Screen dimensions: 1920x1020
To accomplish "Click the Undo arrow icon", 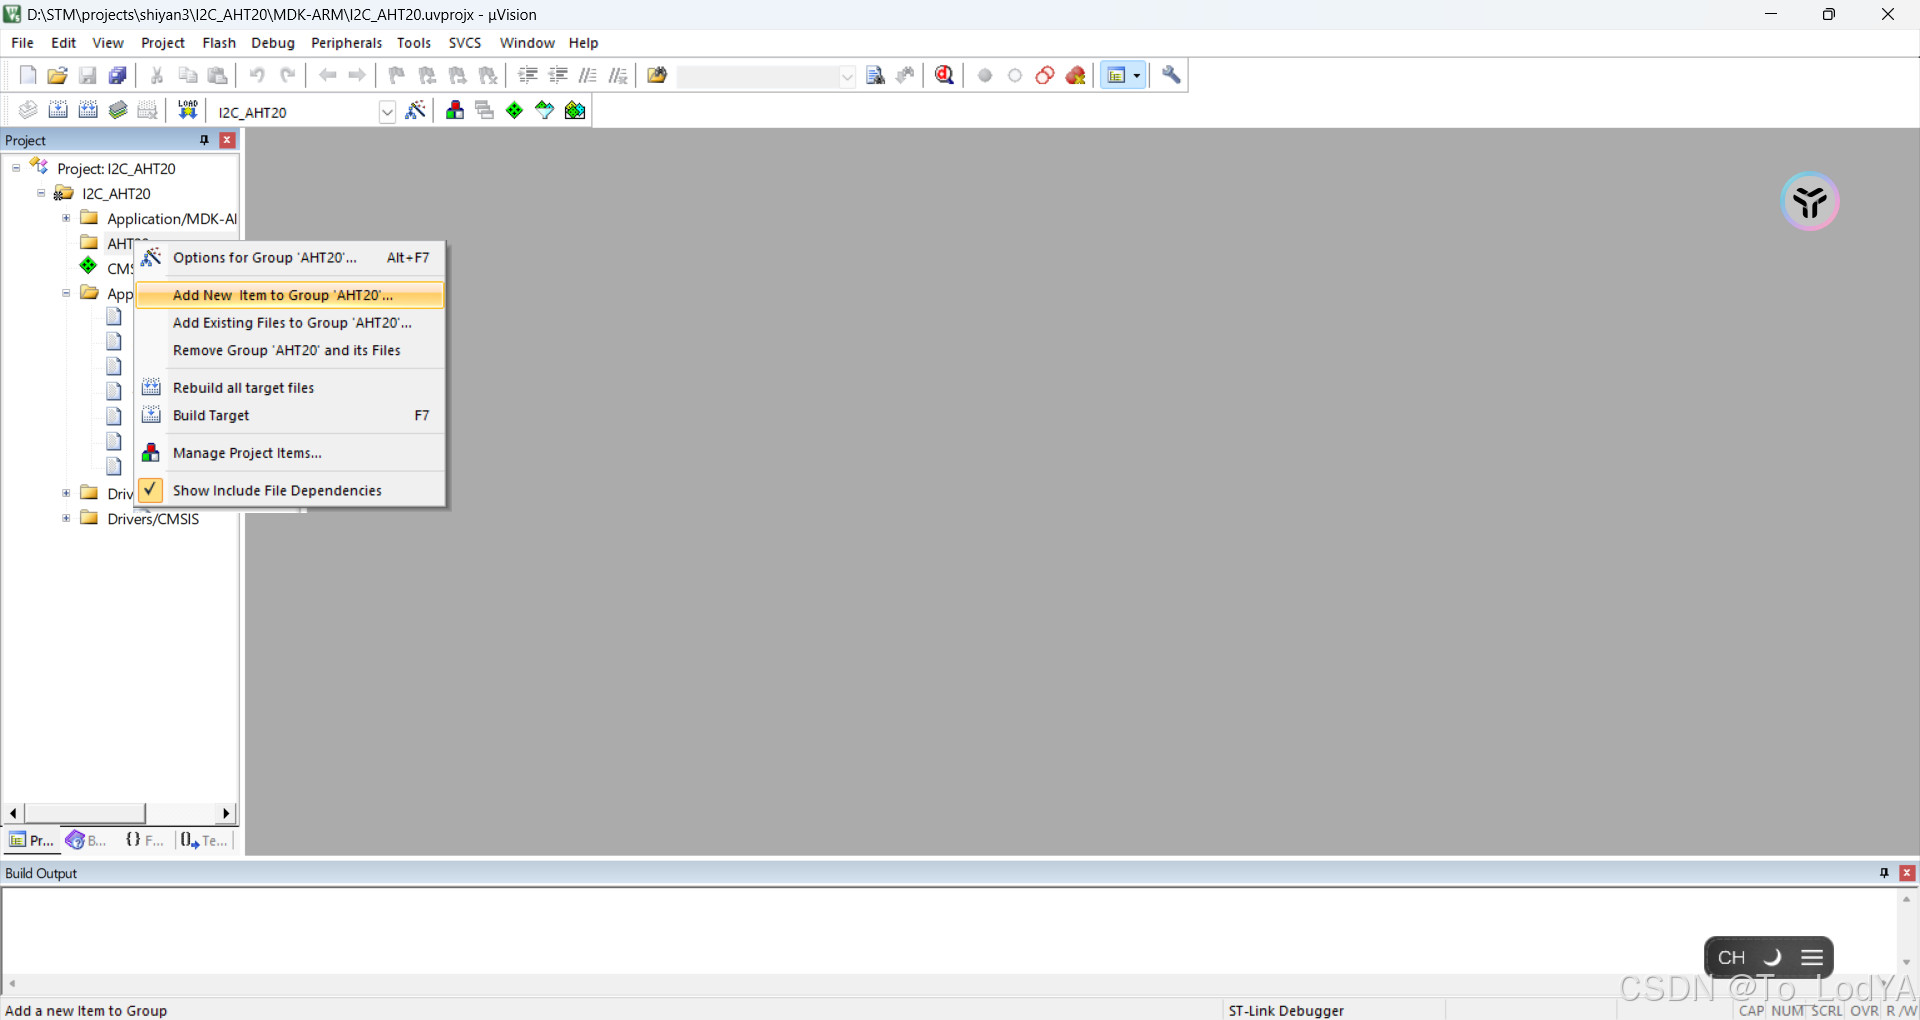I will coord(257,75).
